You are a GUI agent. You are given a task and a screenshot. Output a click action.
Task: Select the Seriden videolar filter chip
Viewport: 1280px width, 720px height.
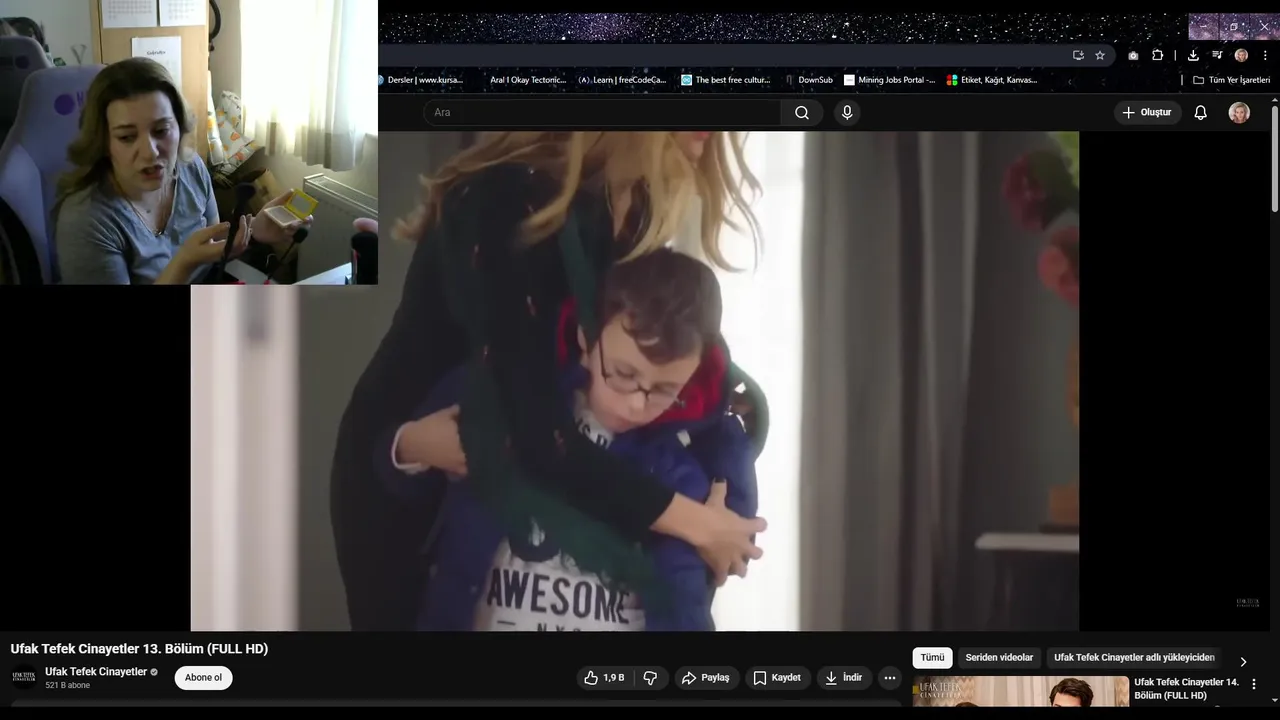click(x=999, y=658)
